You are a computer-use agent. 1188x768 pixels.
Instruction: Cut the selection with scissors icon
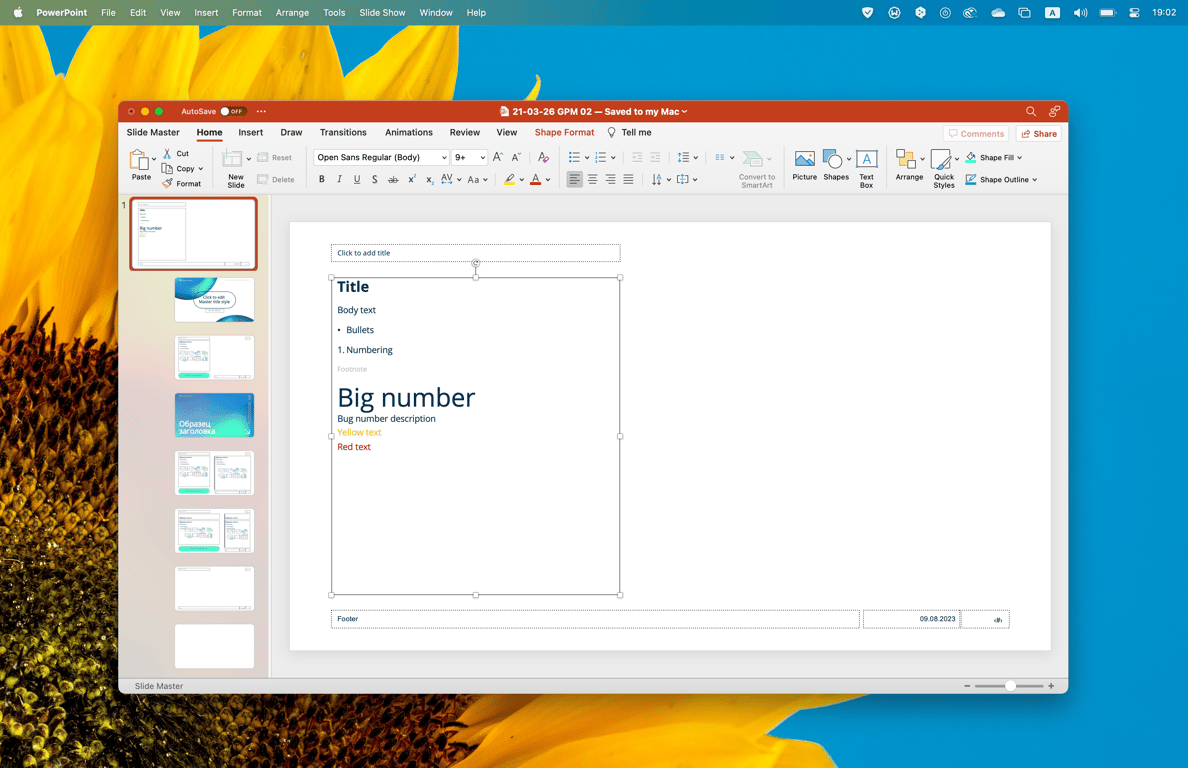click(167, 153)
